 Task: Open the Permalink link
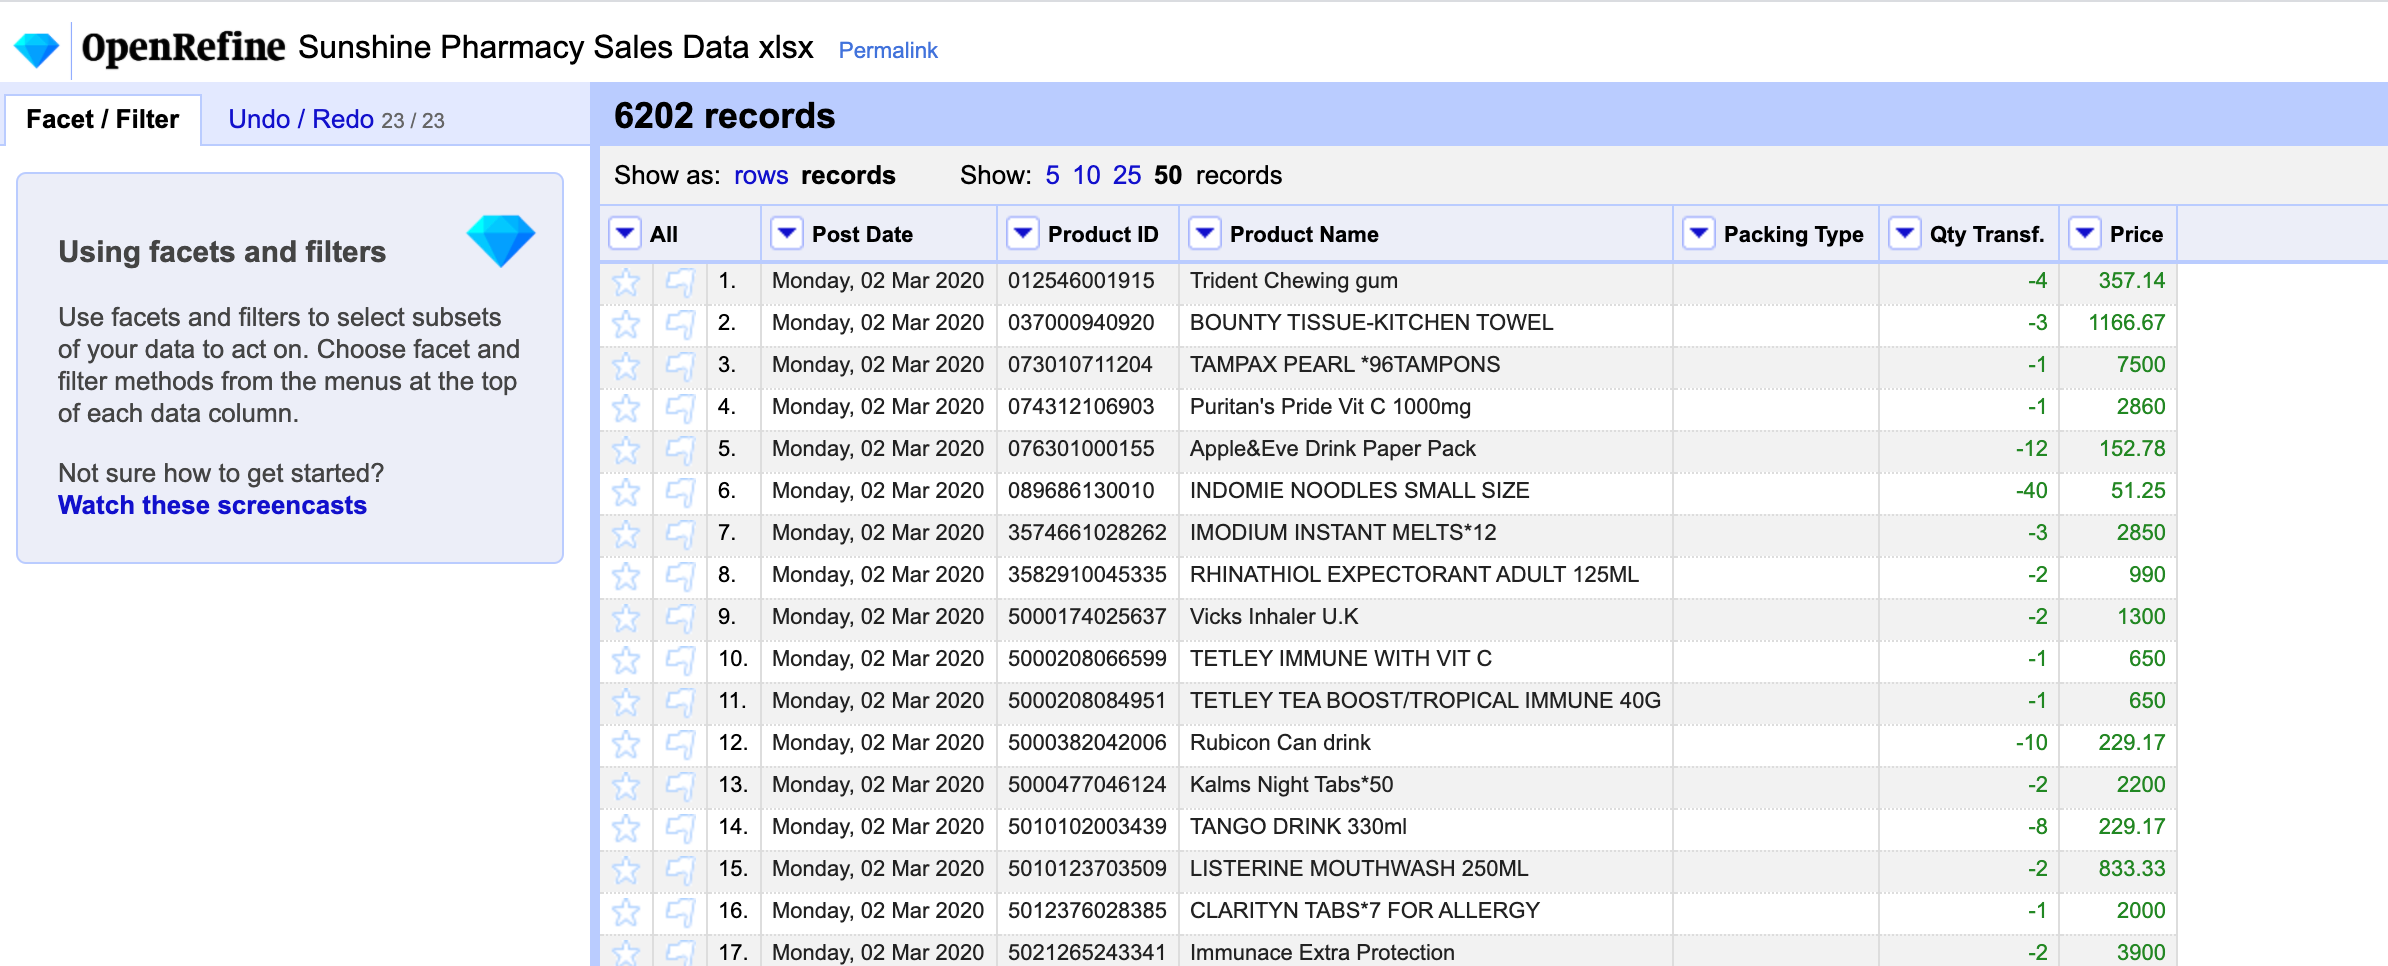[x=888, y=51]
